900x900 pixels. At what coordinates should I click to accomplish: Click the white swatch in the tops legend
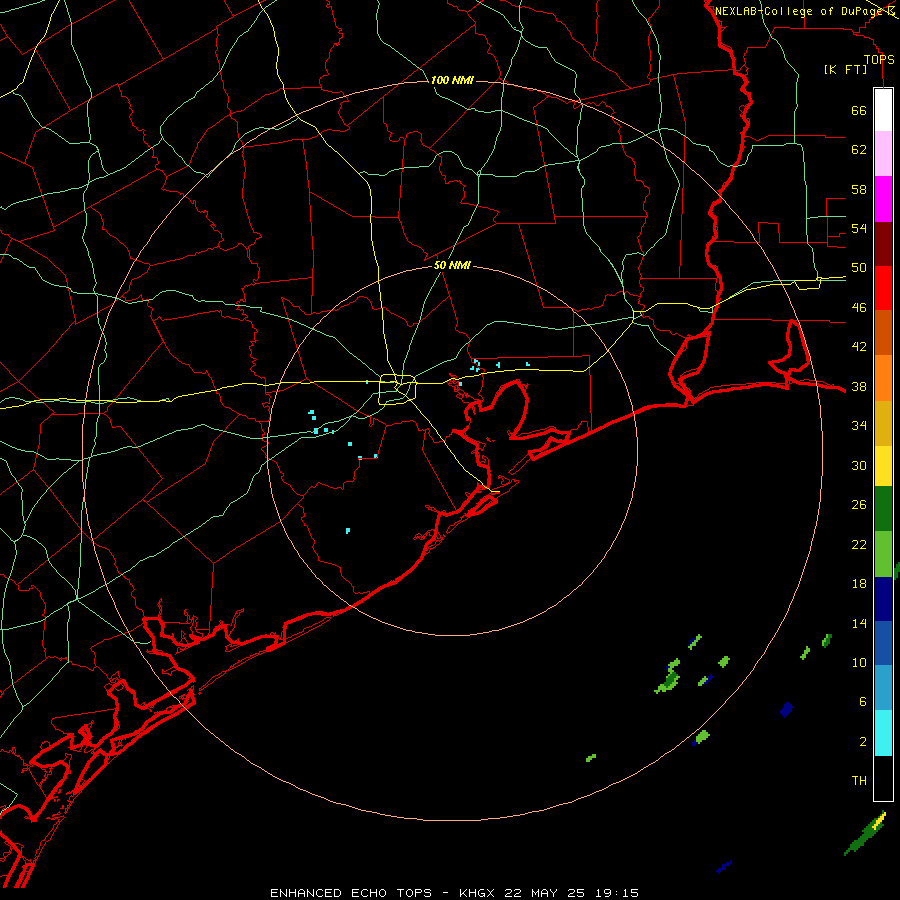click(883, 110)
